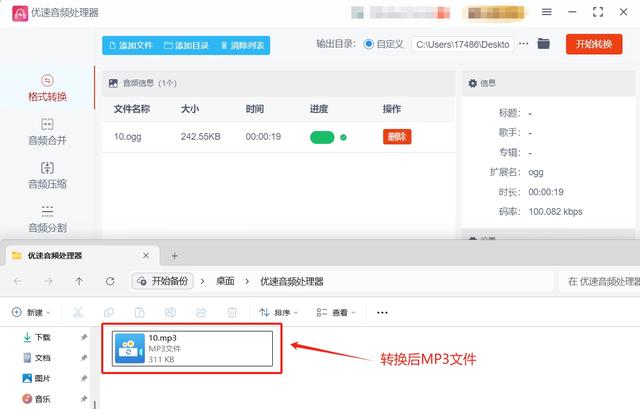Click the 时间 column header
Image resolution: width=640 pixels, height=409 pixels.
point(255,109)
